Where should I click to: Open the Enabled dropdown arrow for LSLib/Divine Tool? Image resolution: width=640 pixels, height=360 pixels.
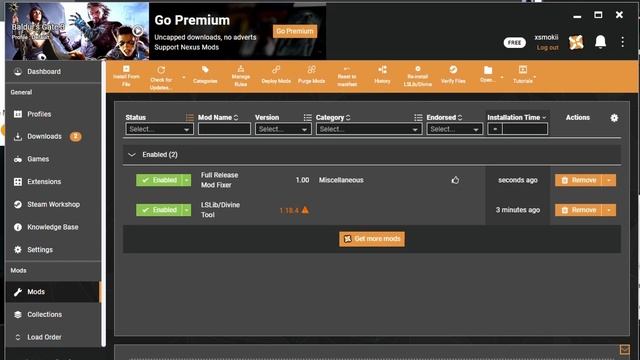tap(187, 210)
